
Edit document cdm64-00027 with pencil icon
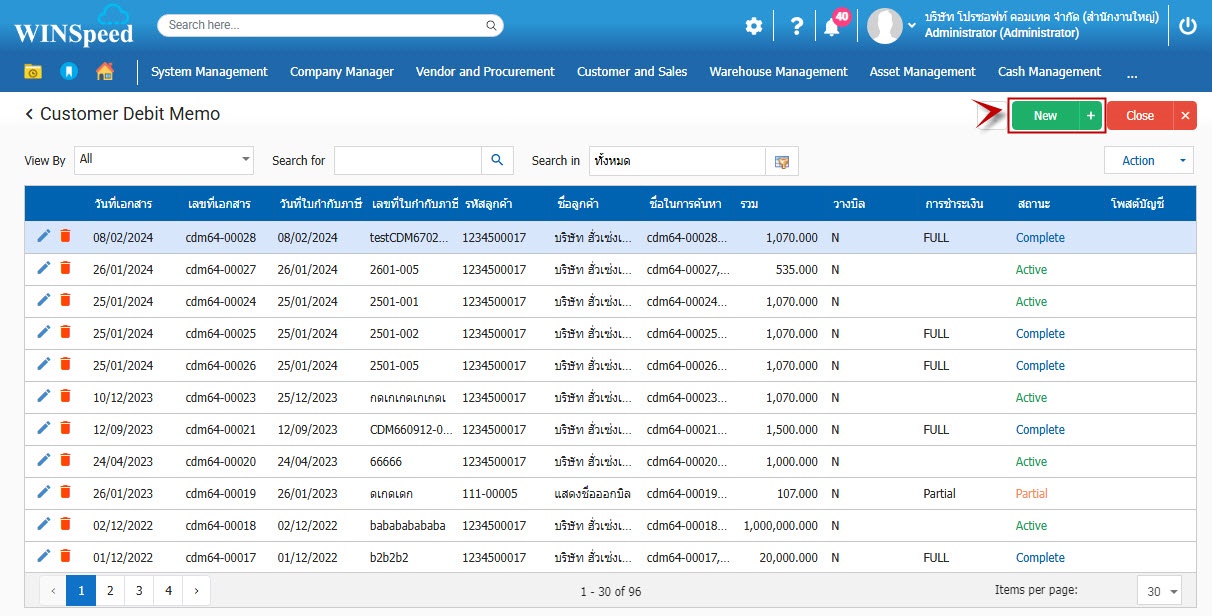43,268
